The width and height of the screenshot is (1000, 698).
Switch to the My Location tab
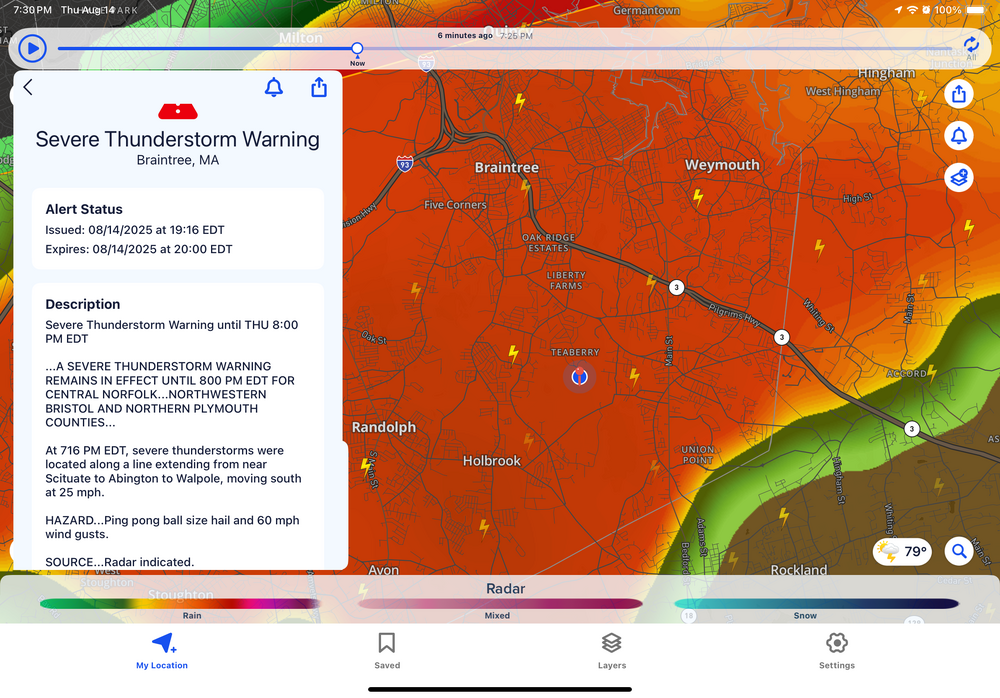162,651
